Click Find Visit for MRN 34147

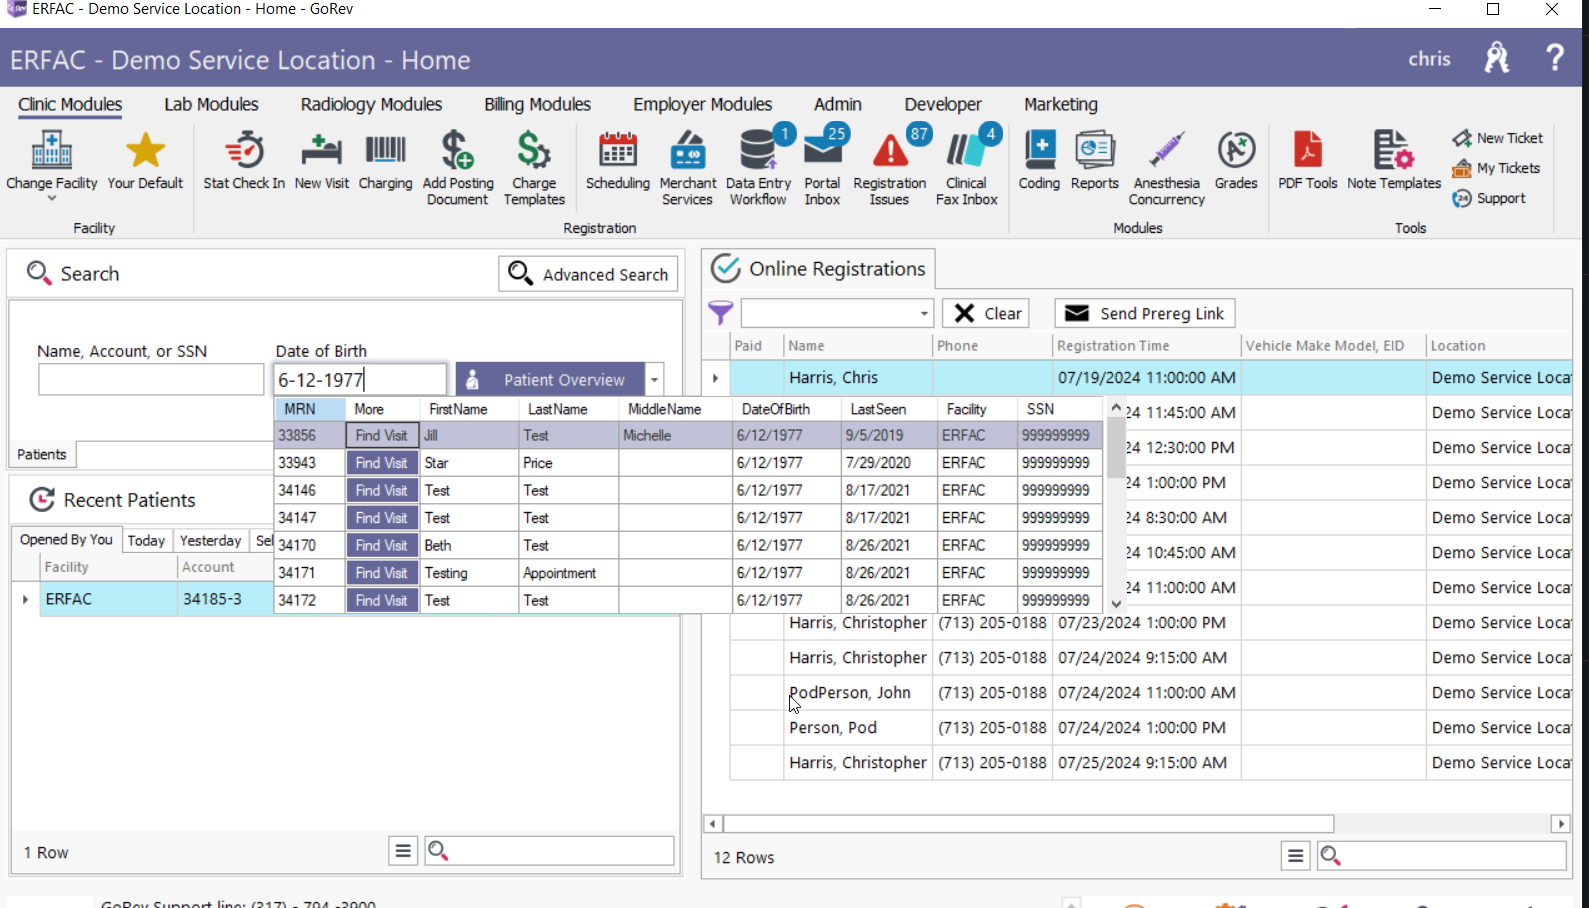(x=382, y=518)
